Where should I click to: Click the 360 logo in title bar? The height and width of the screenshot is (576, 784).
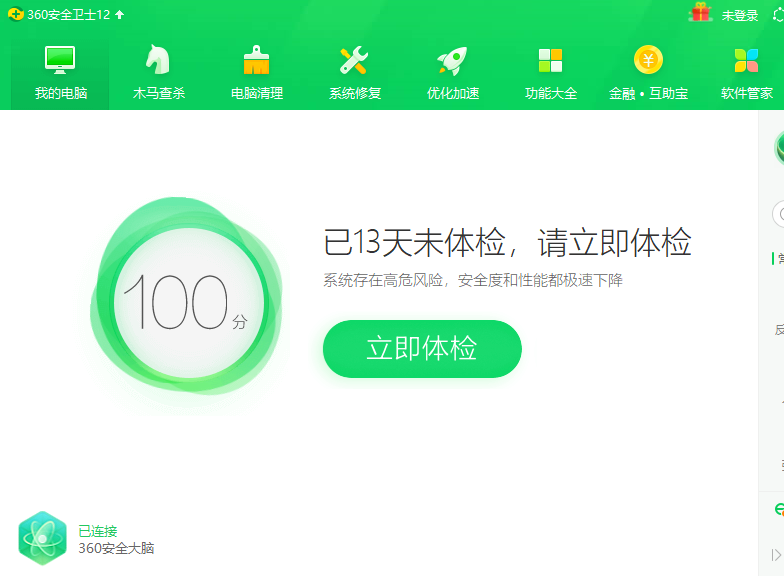pos(15,14)
